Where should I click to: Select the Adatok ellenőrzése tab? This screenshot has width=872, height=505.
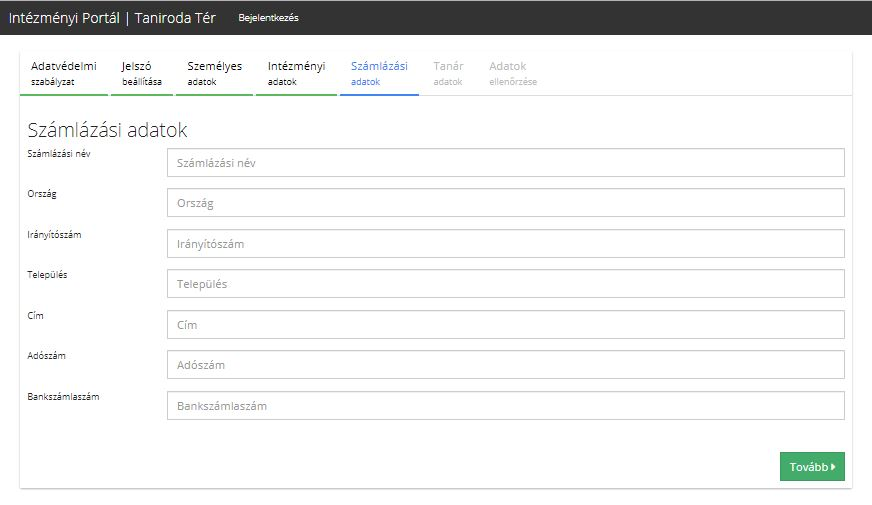point(512,73)
